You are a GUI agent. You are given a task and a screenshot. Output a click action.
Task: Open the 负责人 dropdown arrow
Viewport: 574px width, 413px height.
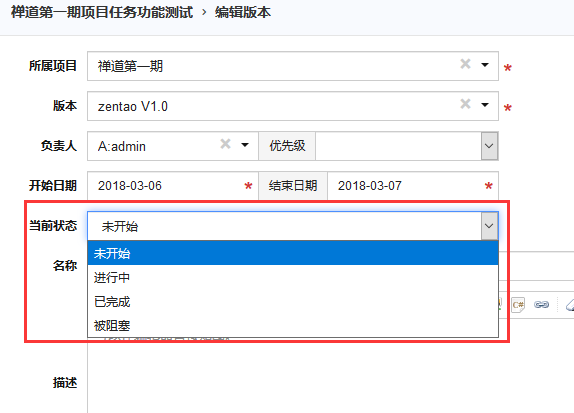click(x=245, y=145)
